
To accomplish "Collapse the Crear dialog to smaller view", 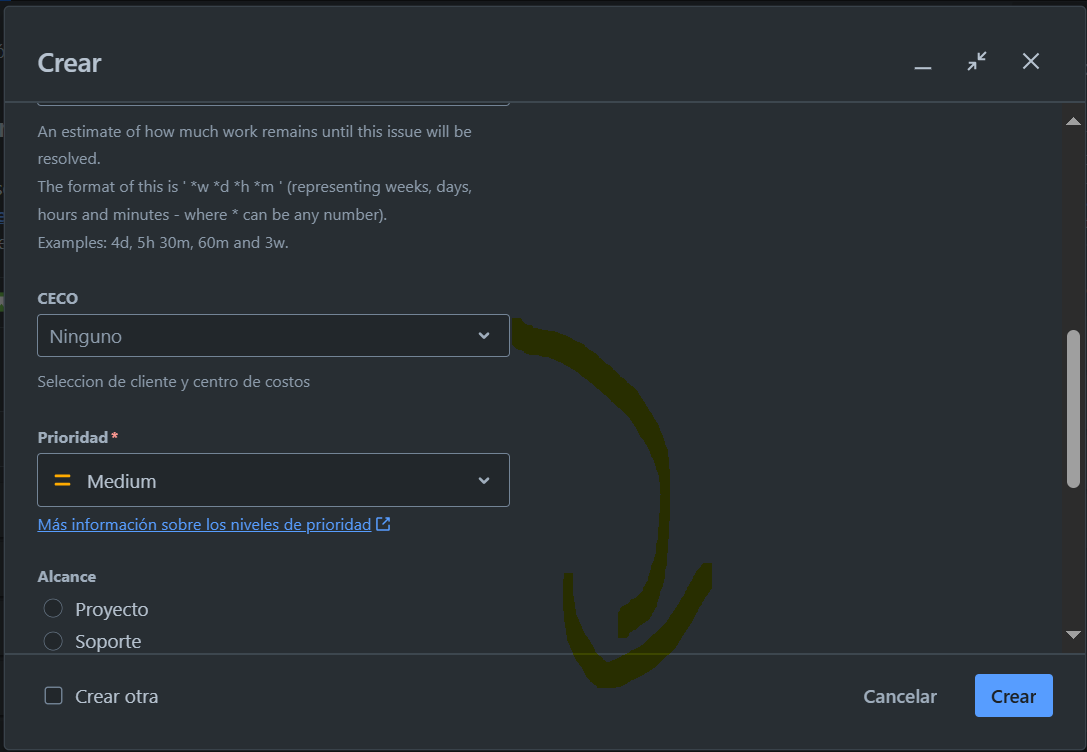I will pyautogui.click(x=977, y=62).
